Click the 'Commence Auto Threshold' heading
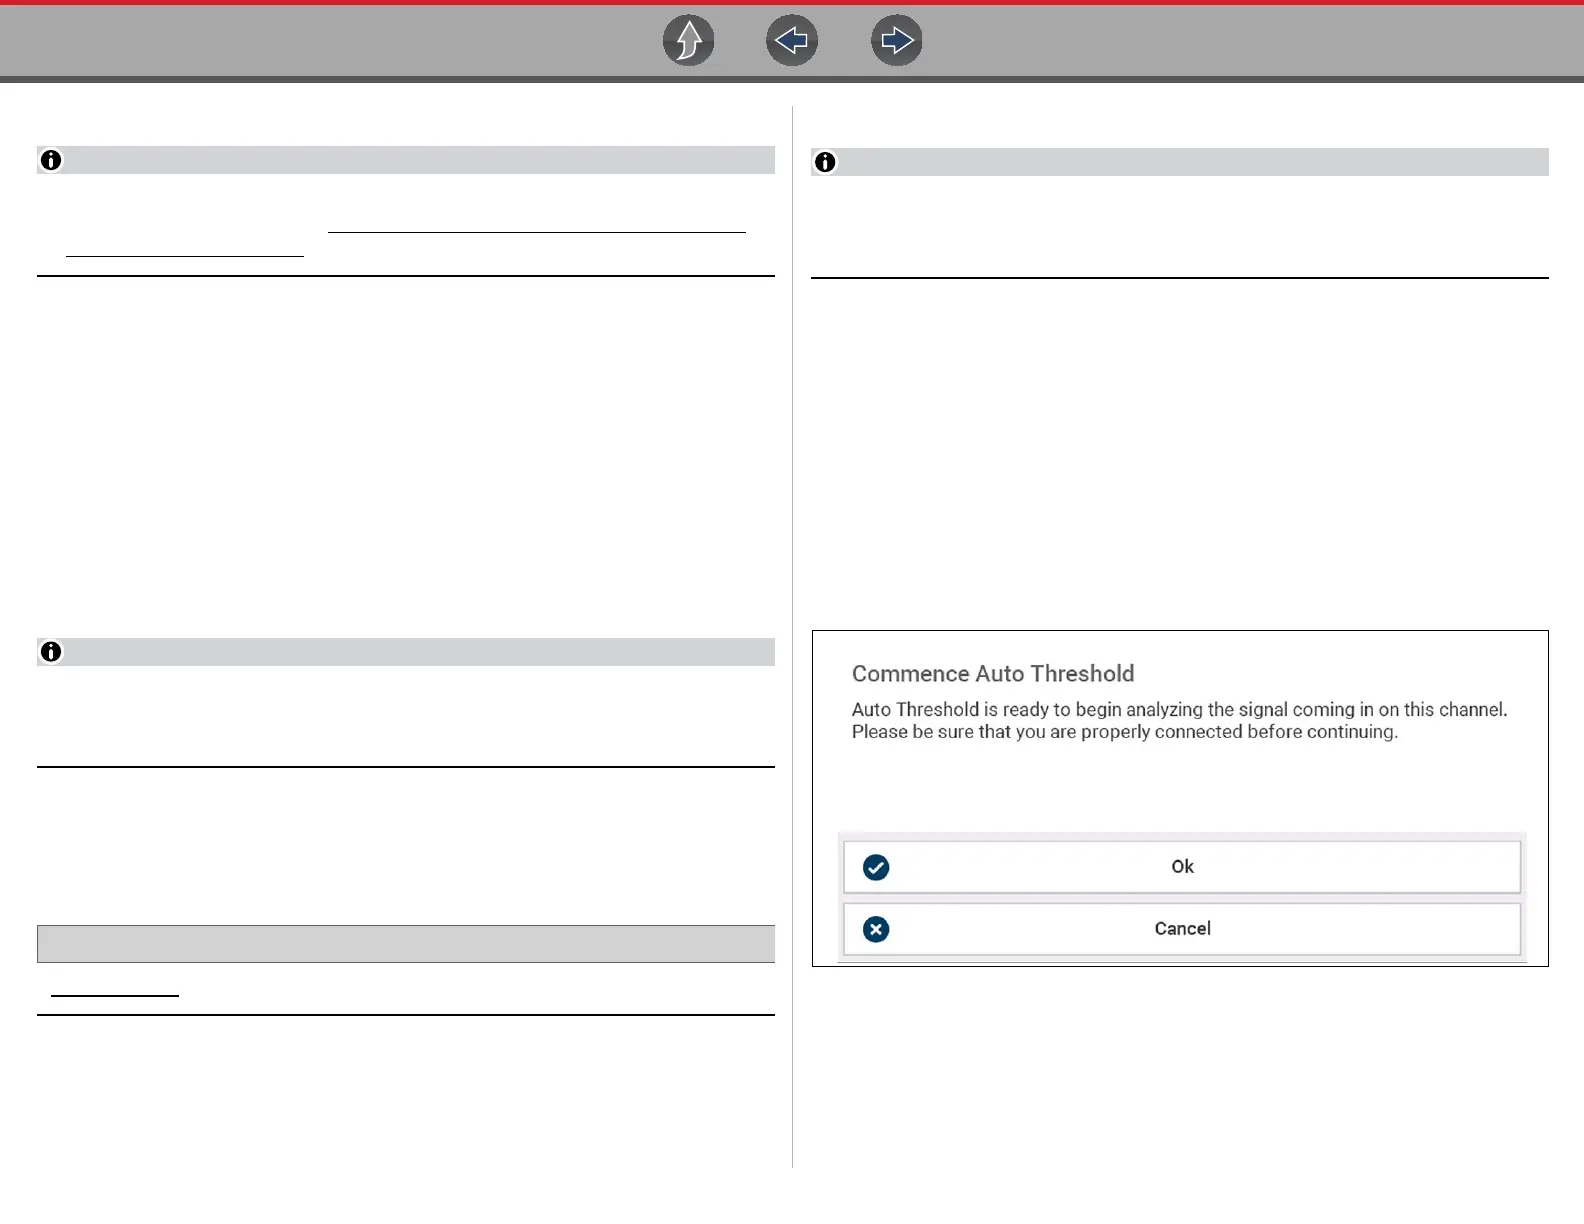 click(993, 674)
